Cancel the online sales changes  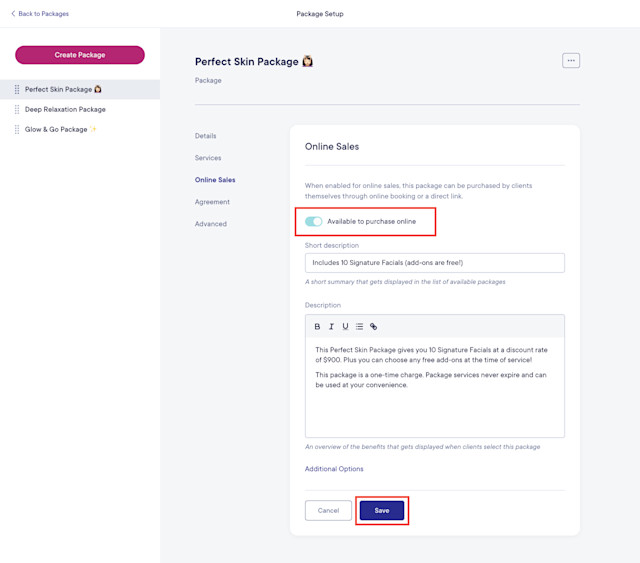click(x=328, y=510)
